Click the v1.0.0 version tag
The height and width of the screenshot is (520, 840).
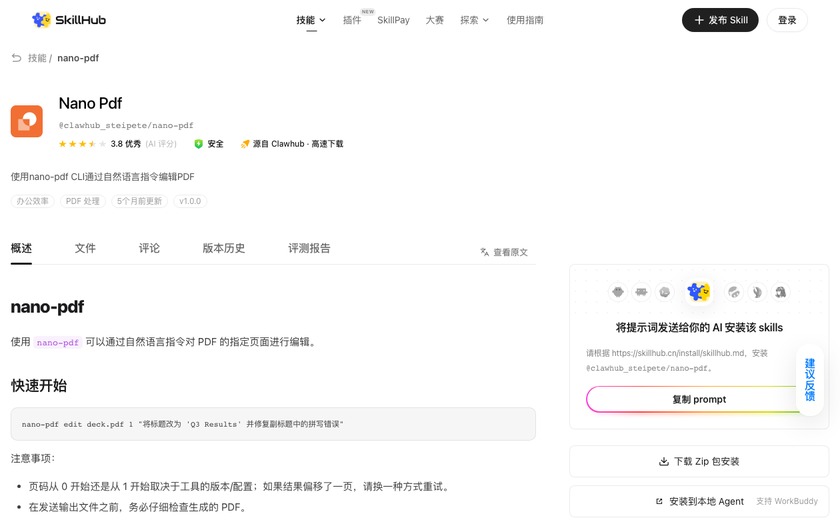coord(190,201)
